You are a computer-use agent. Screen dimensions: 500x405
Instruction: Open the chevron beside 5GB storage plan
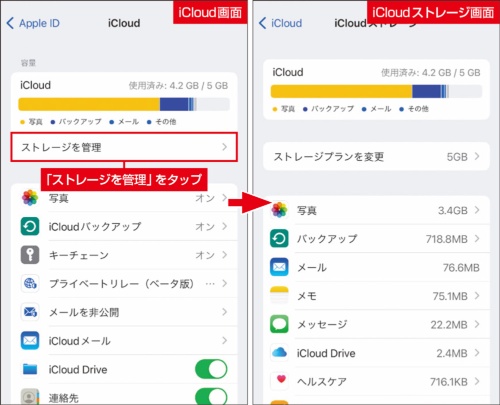click(477, 156)
